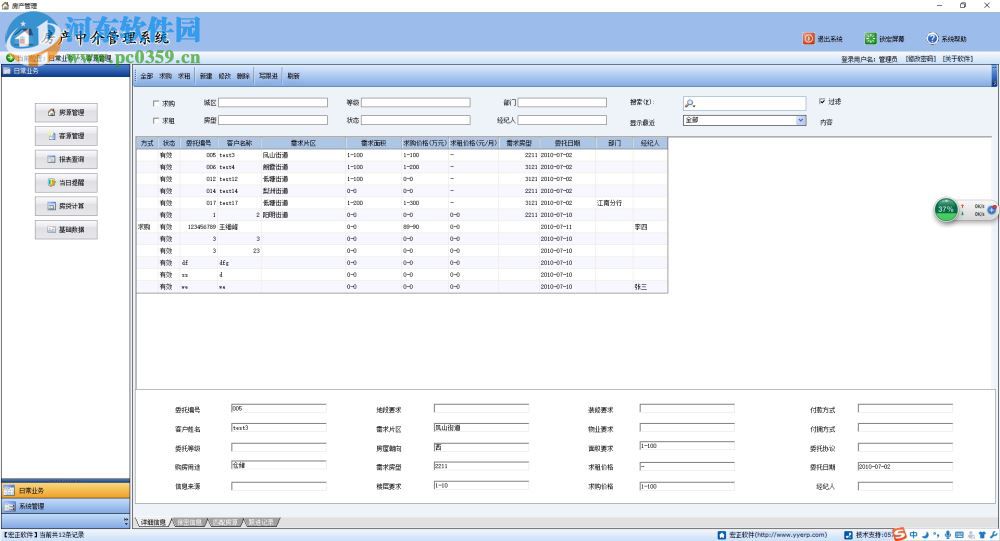This screenshot has height=541, width=1000.
Task: Uncheck the 过滤 checkbox
Action: [822, 101]
